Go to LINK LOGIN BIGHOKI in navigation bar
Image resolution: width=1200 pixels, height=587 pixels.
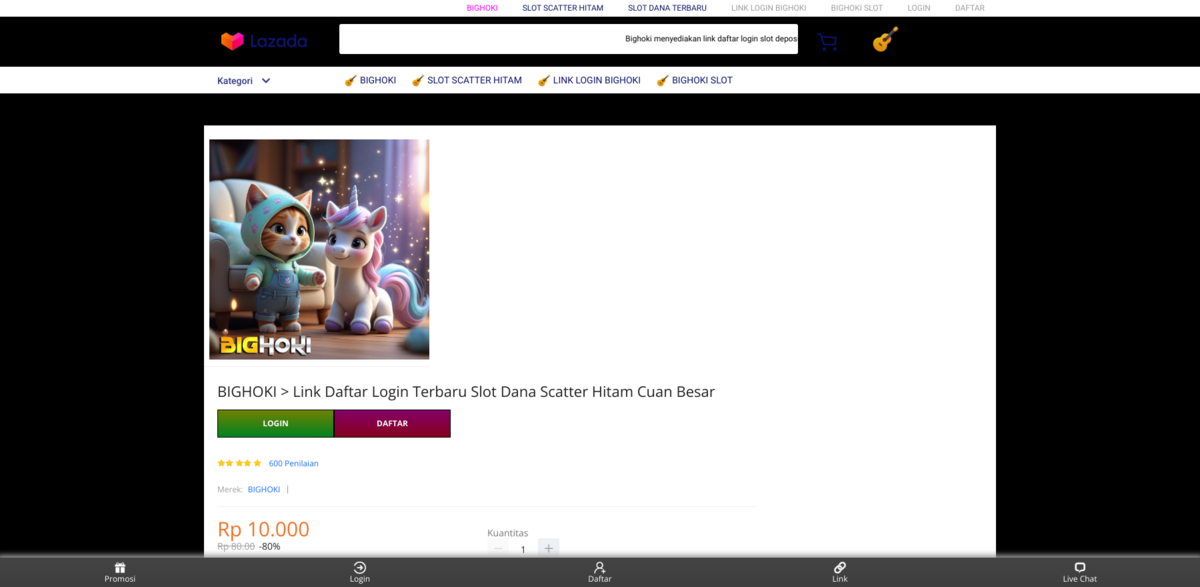pos(596,81)
